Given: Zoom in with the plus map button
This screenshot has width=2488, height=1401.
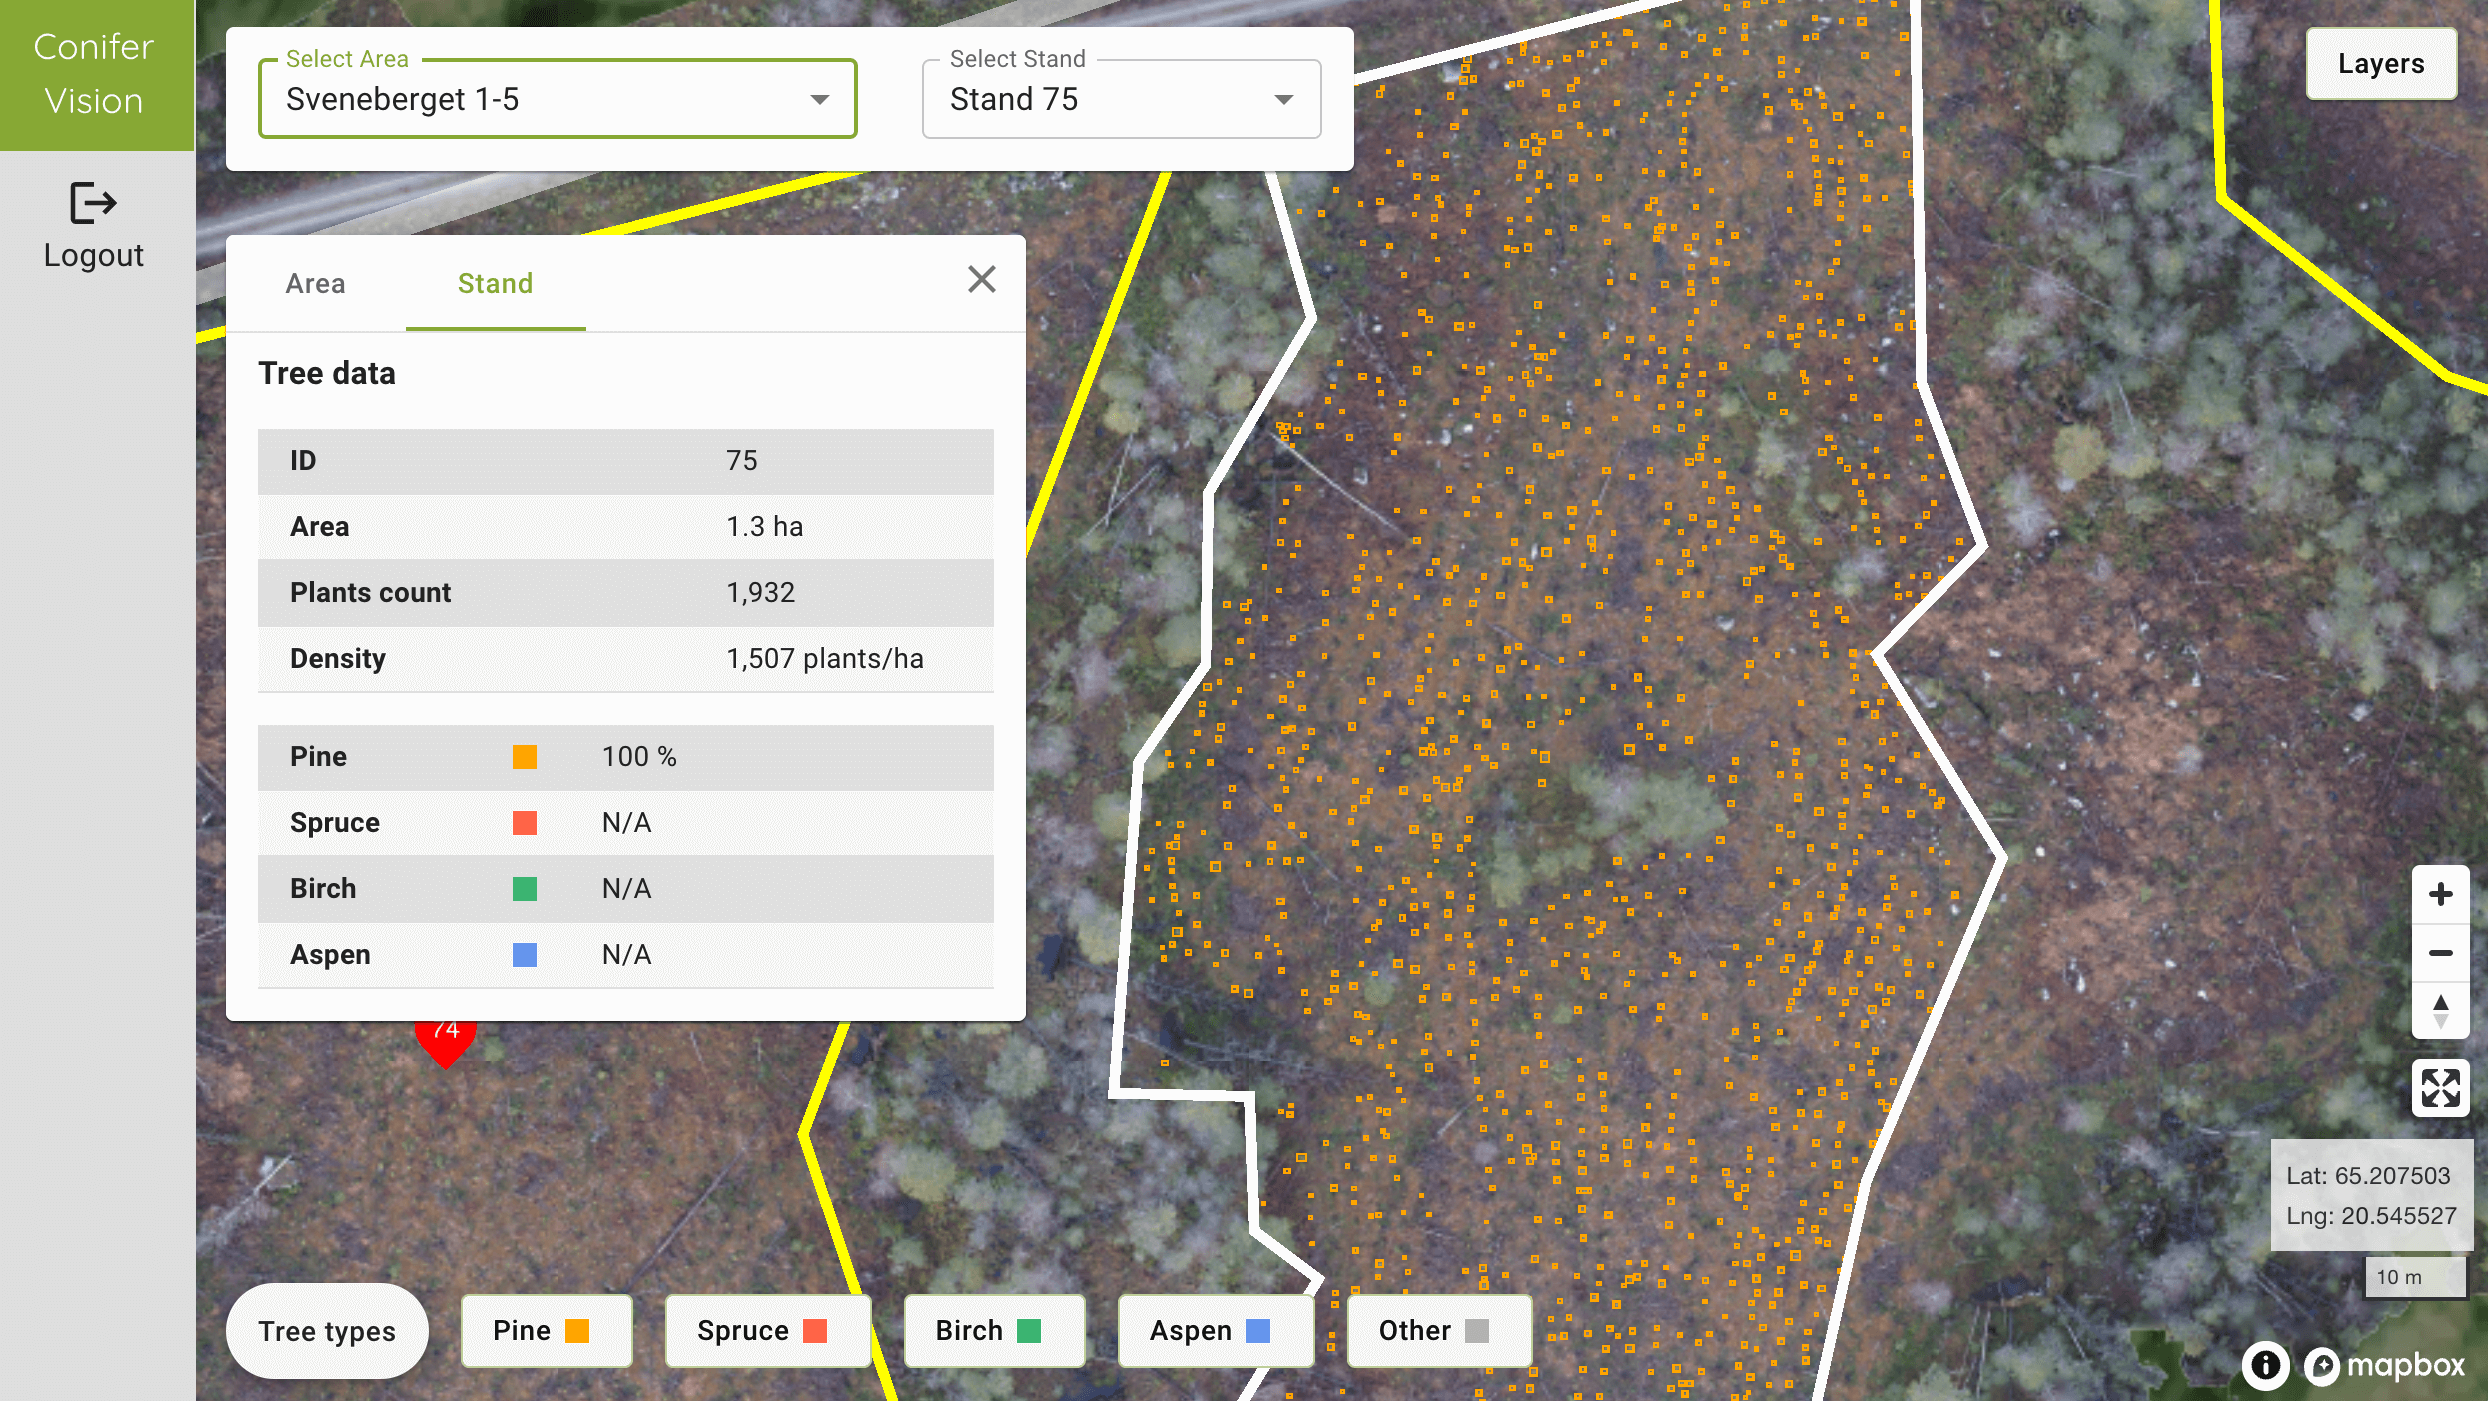Looking at the screenshot, I should pos(2440,894).
